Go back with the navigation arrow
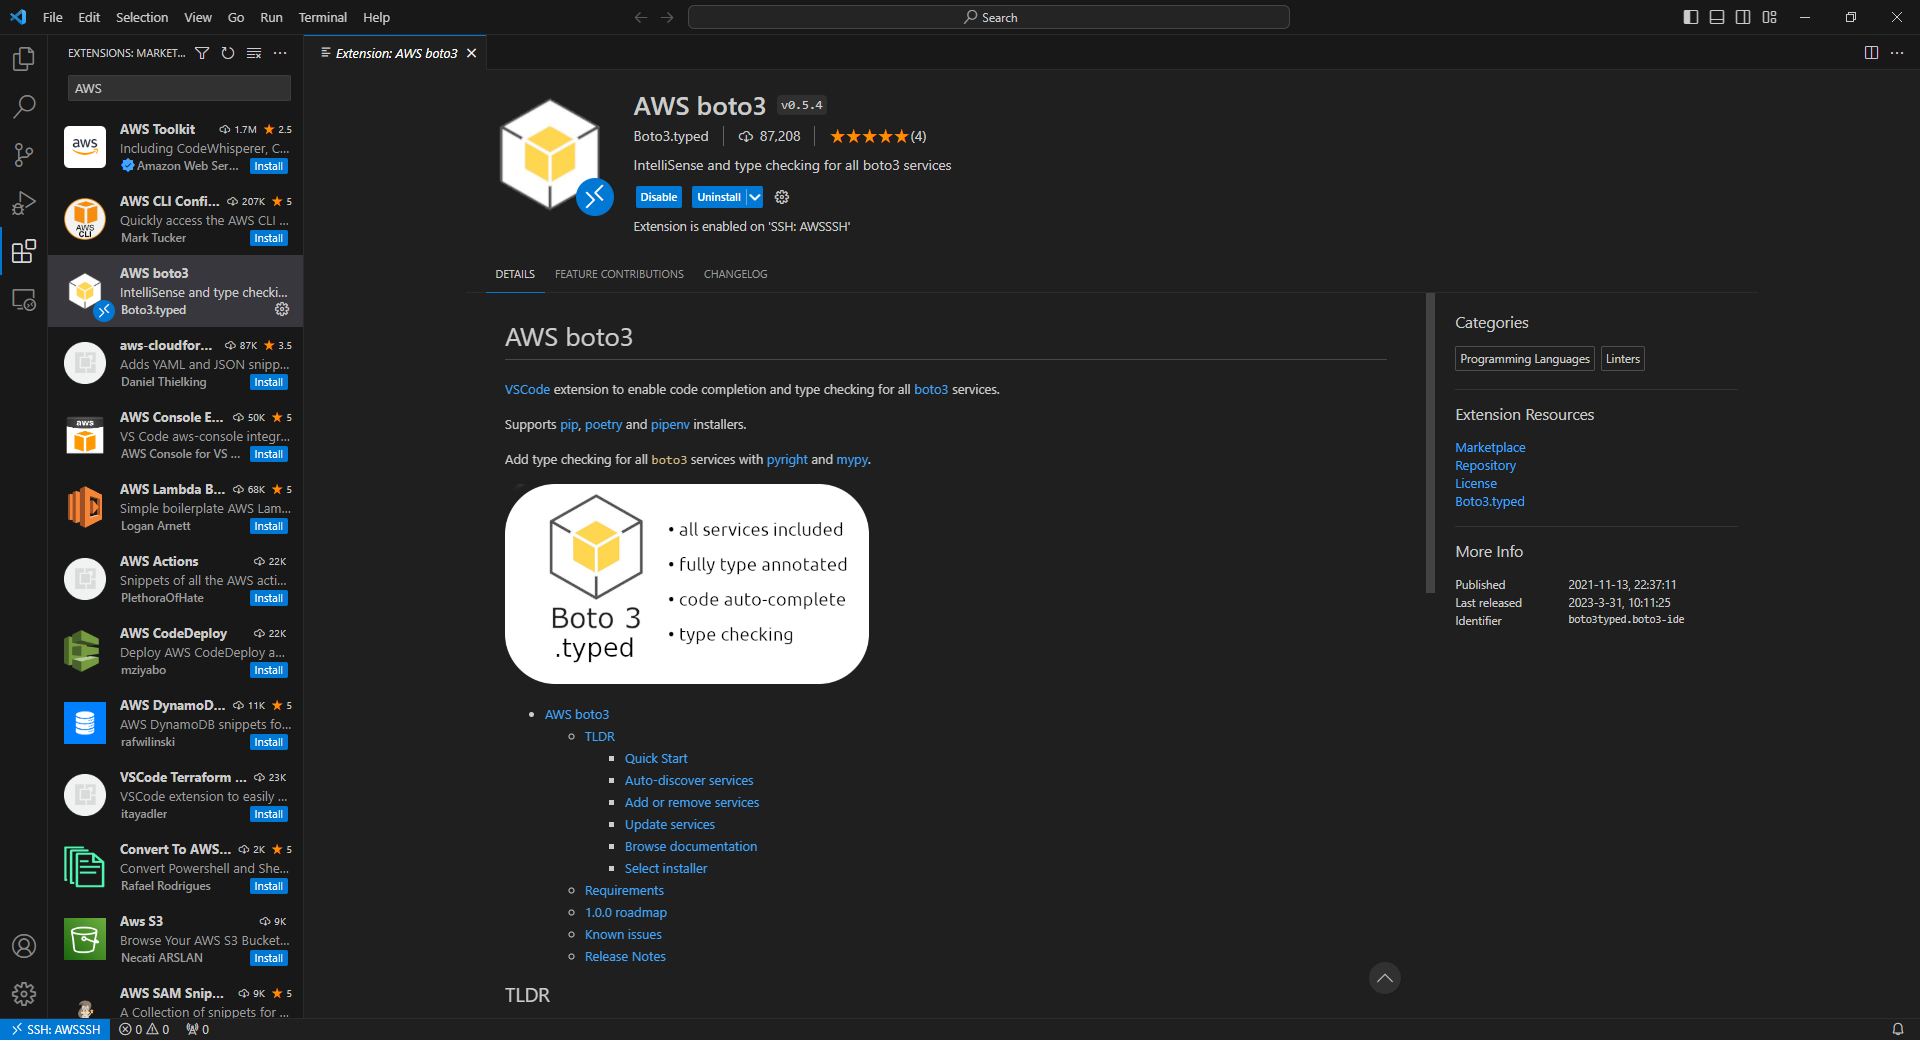The width and height of the screenshot is (1920, 1040). tap(641, 17)
